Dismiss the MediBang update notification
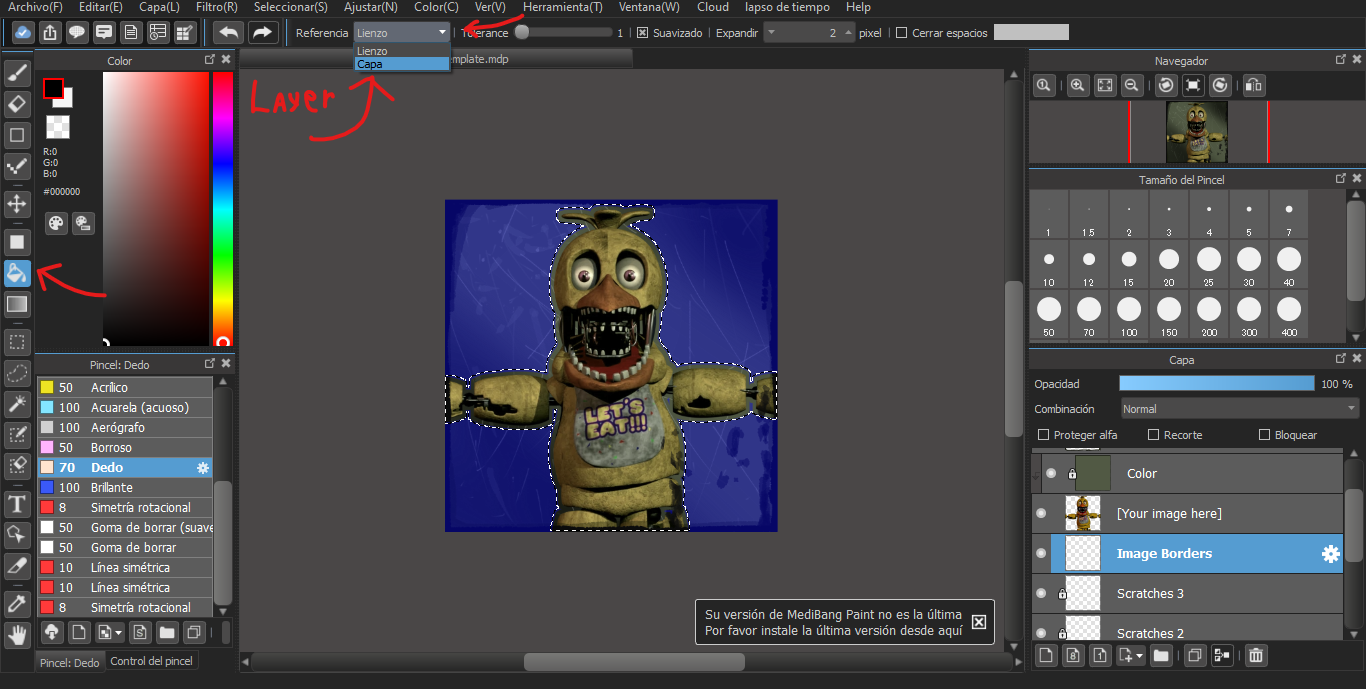The image size is (1366, 689). tap(979, 622)
